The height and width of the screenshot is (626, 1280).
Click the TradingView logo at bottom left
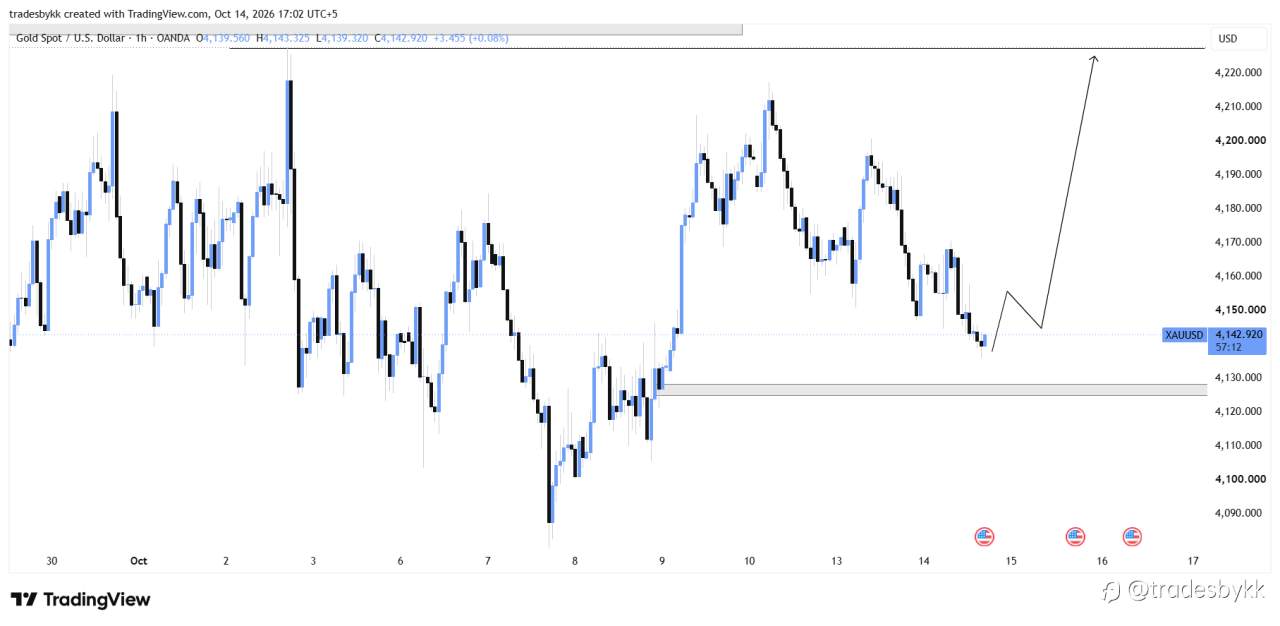click(x=81, y=600)
